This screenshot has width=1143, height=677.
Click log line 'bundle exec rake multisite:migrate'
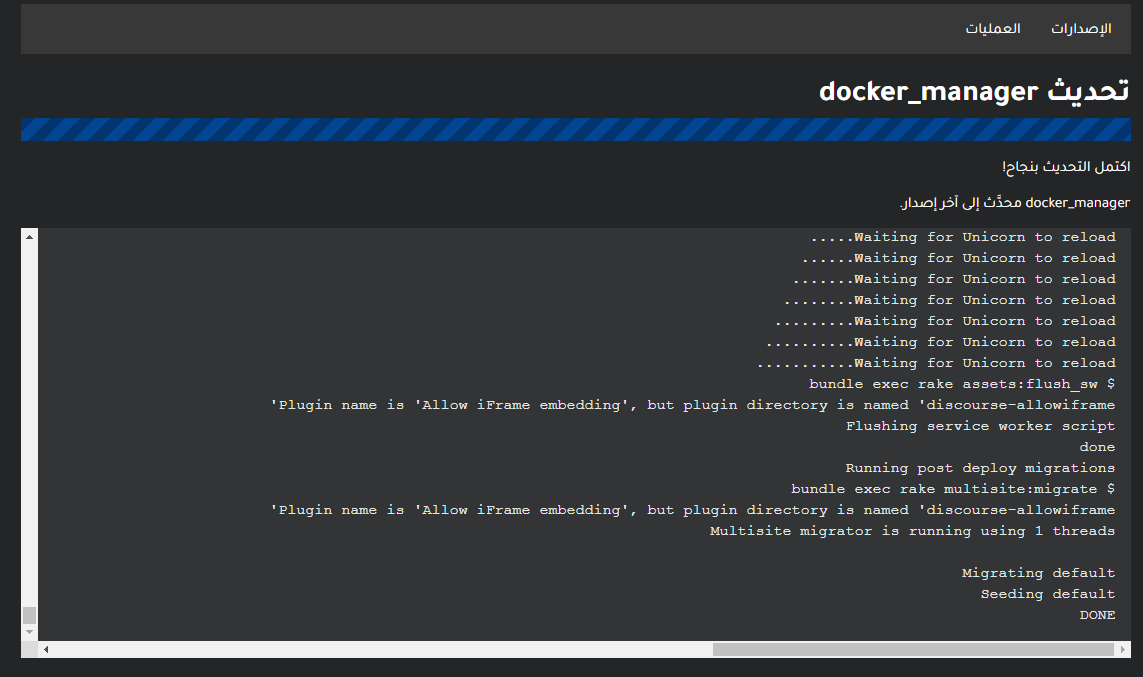coord(953,489)
